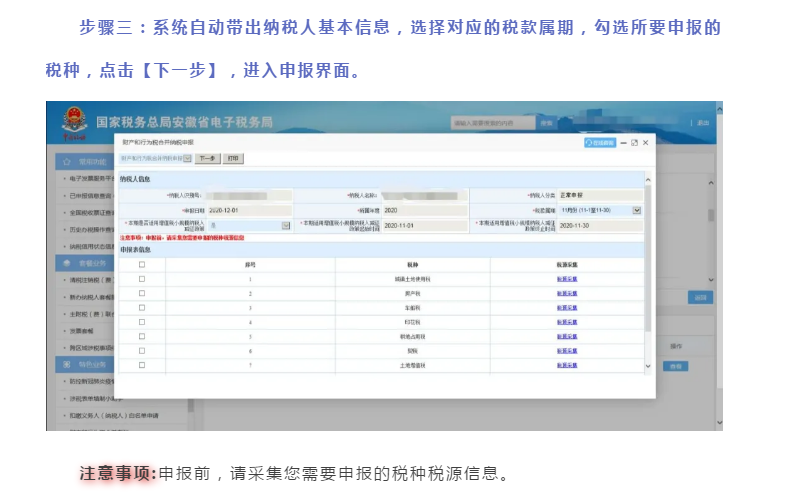Click the 常用功能 sidebar section header
Screen dimensions: 795x497
pyautogui.click(x=85, y=162)
